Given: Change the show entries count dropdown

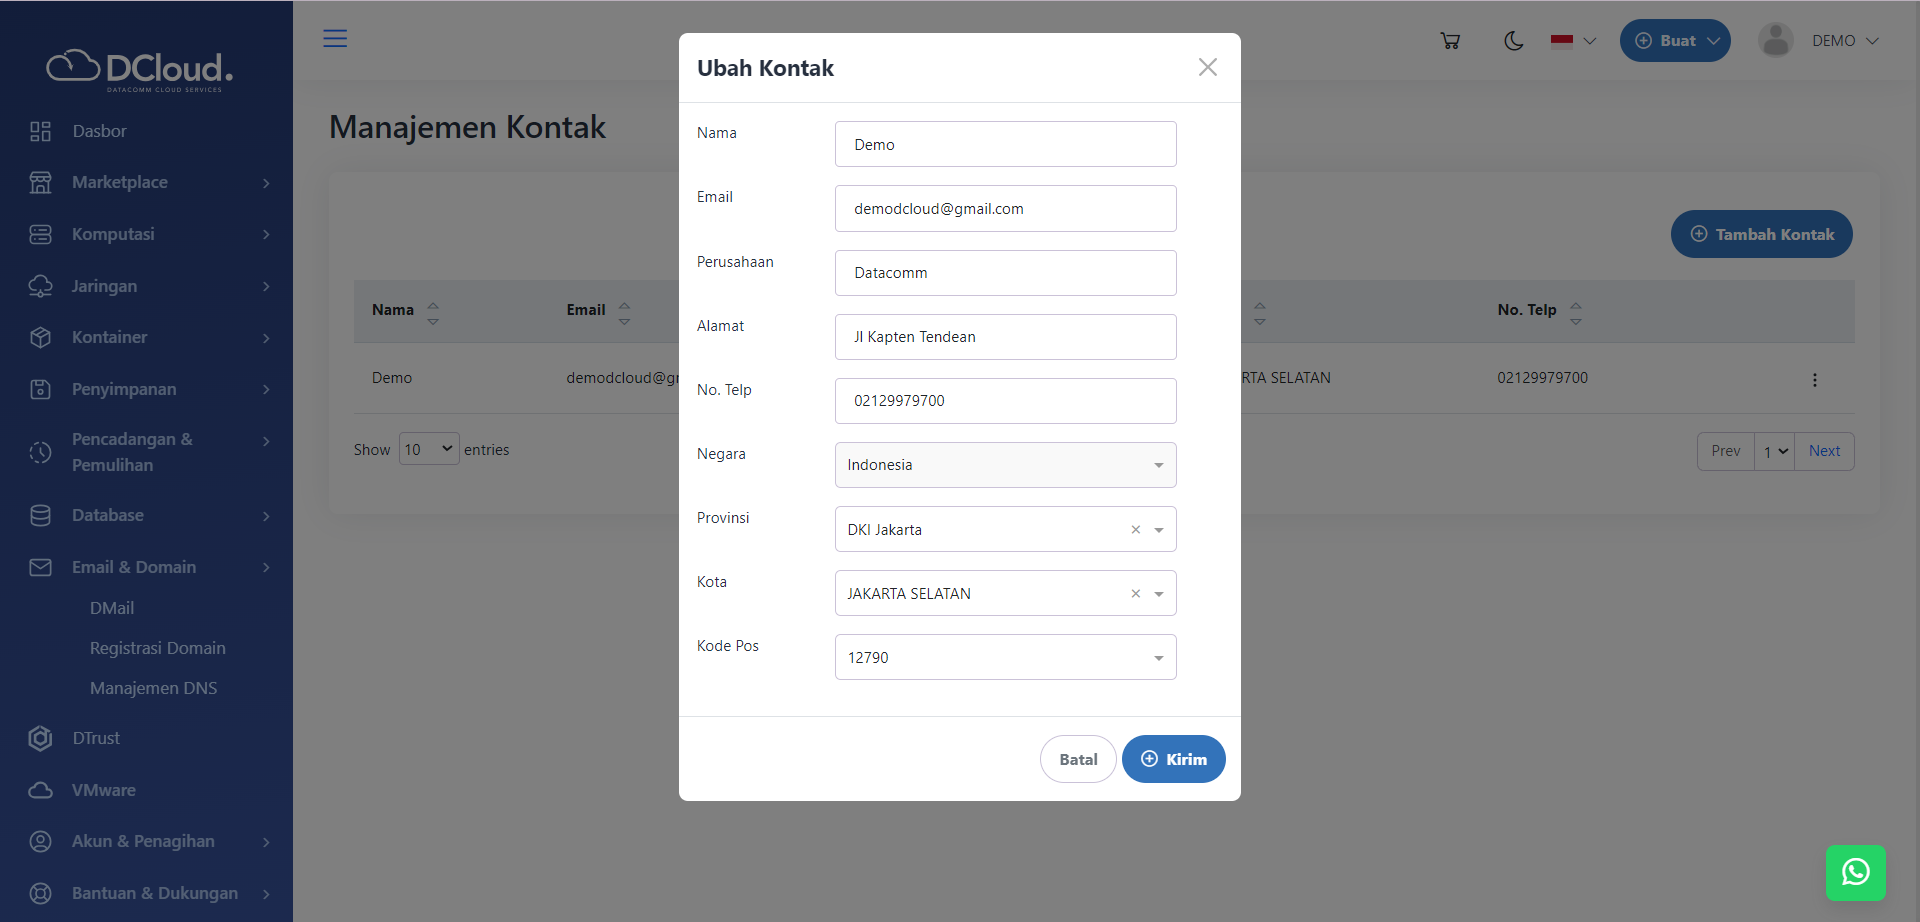Looking at the screenshot, I should tap(429, 450).
